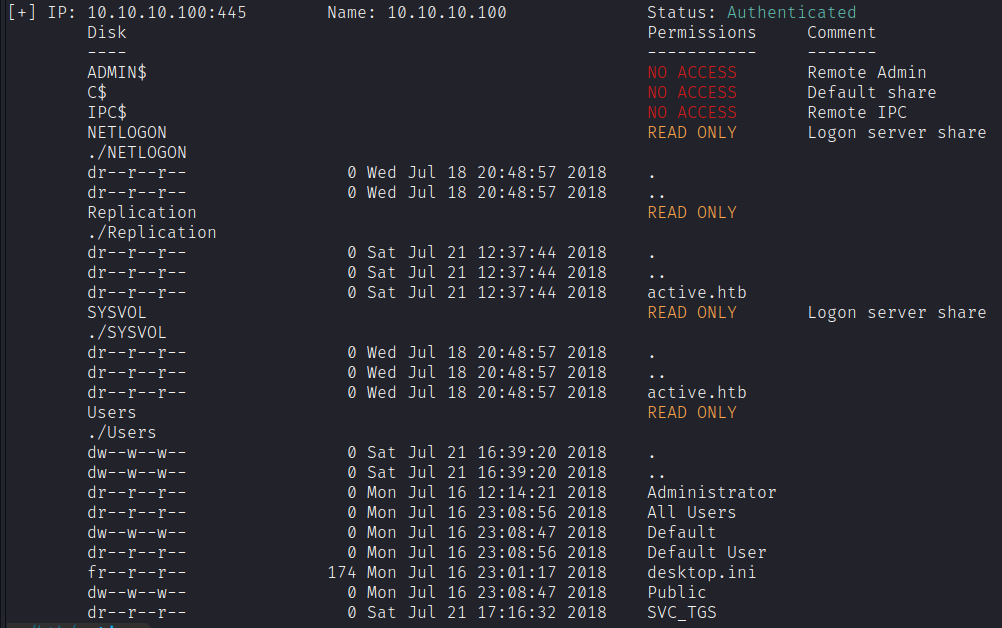Click the Name: 10.10.10.100 text
Image resolution: width=1002 pixels, height=628 pixels.
point(417,12)
